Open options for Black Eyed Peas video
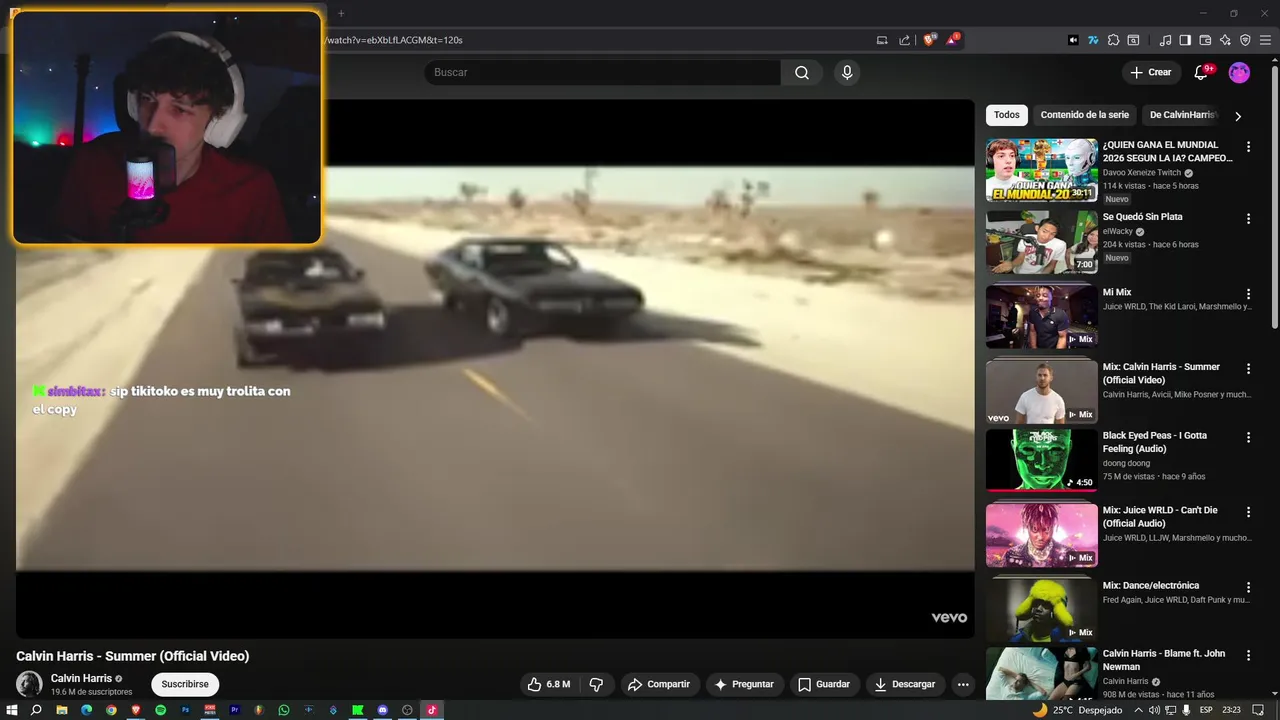 (x=1248, y=438)
